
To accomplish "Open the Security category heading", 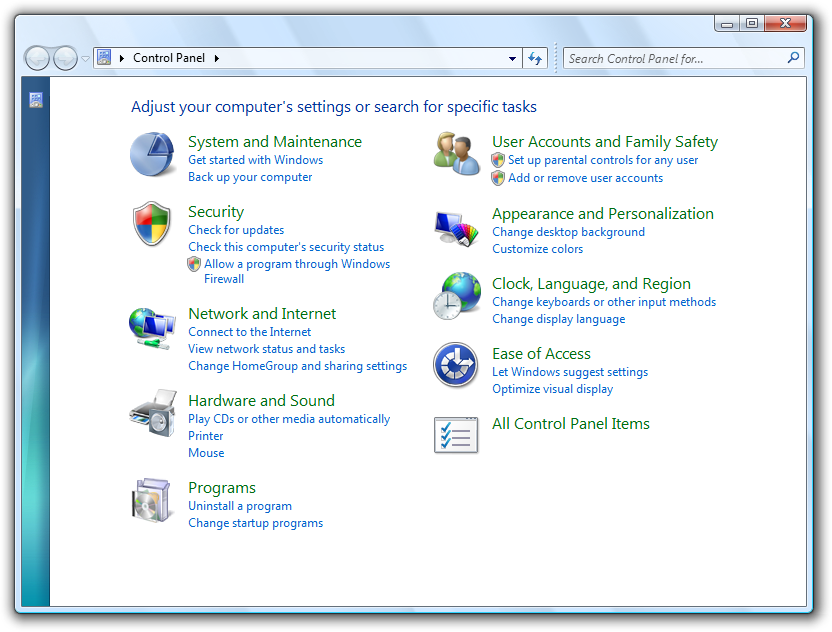I will pos(216,212).
